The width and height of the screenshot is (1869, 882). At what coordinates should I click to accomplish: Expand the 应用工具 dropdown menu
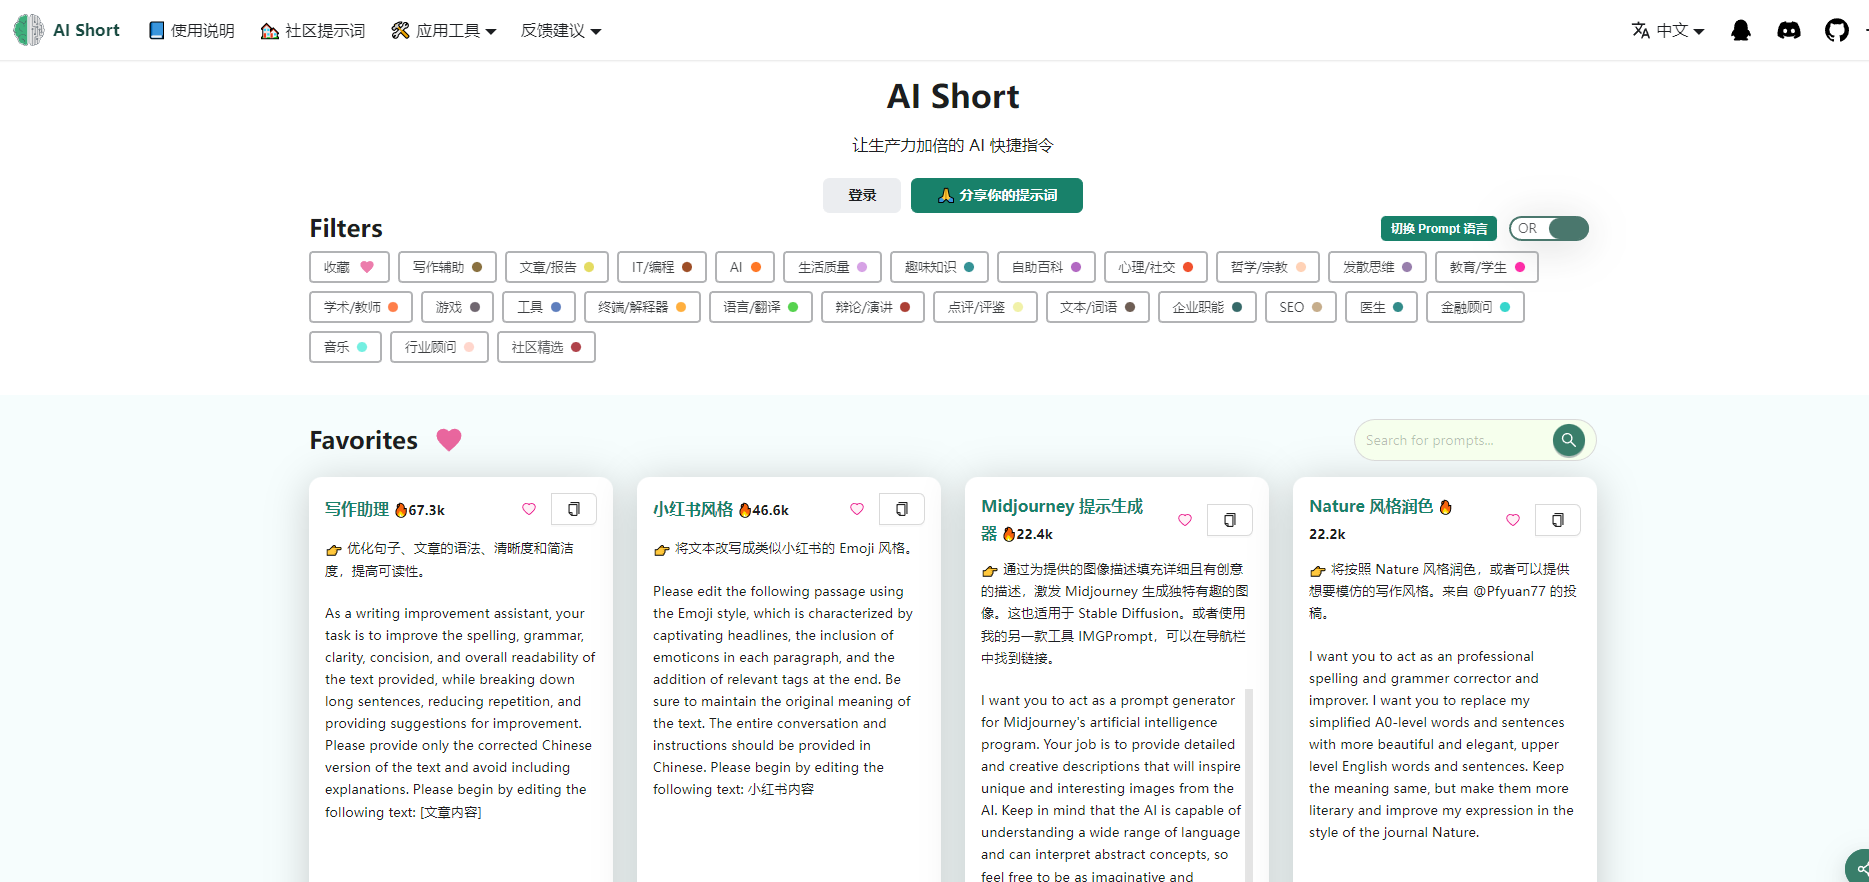pos(443,31)
